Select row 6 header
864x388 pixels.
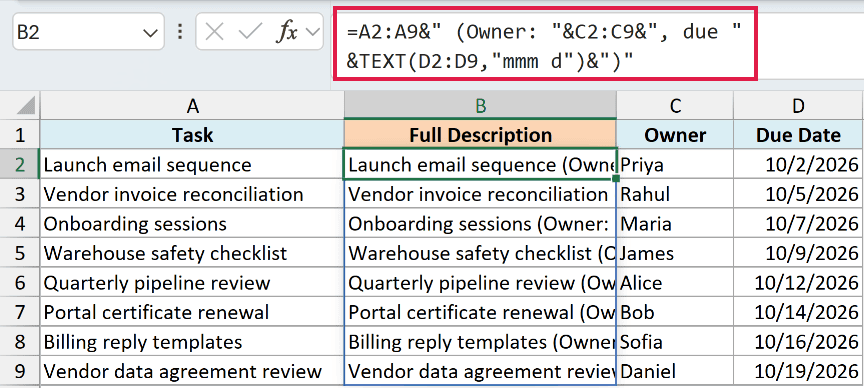[20, 283]
